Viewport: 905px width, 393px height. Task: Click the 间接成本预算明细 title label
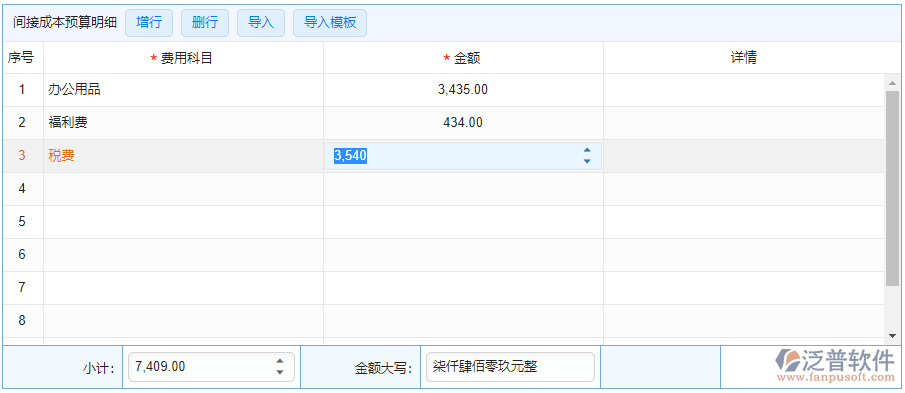point(65,23)
